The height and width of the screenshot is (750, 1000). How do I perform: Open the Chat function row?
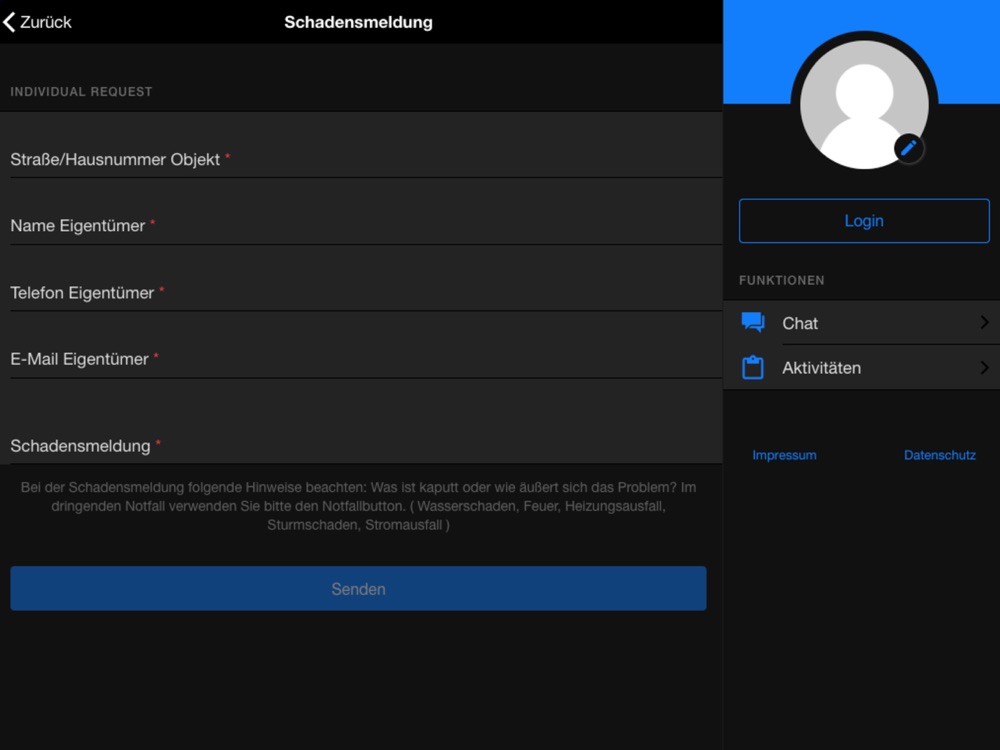[862, 323]
